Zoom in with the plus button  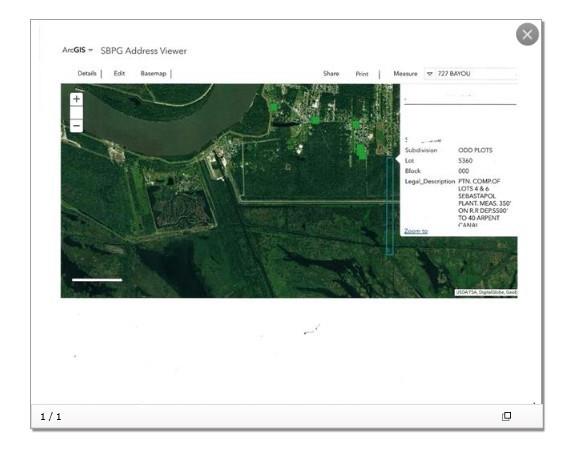76,99
